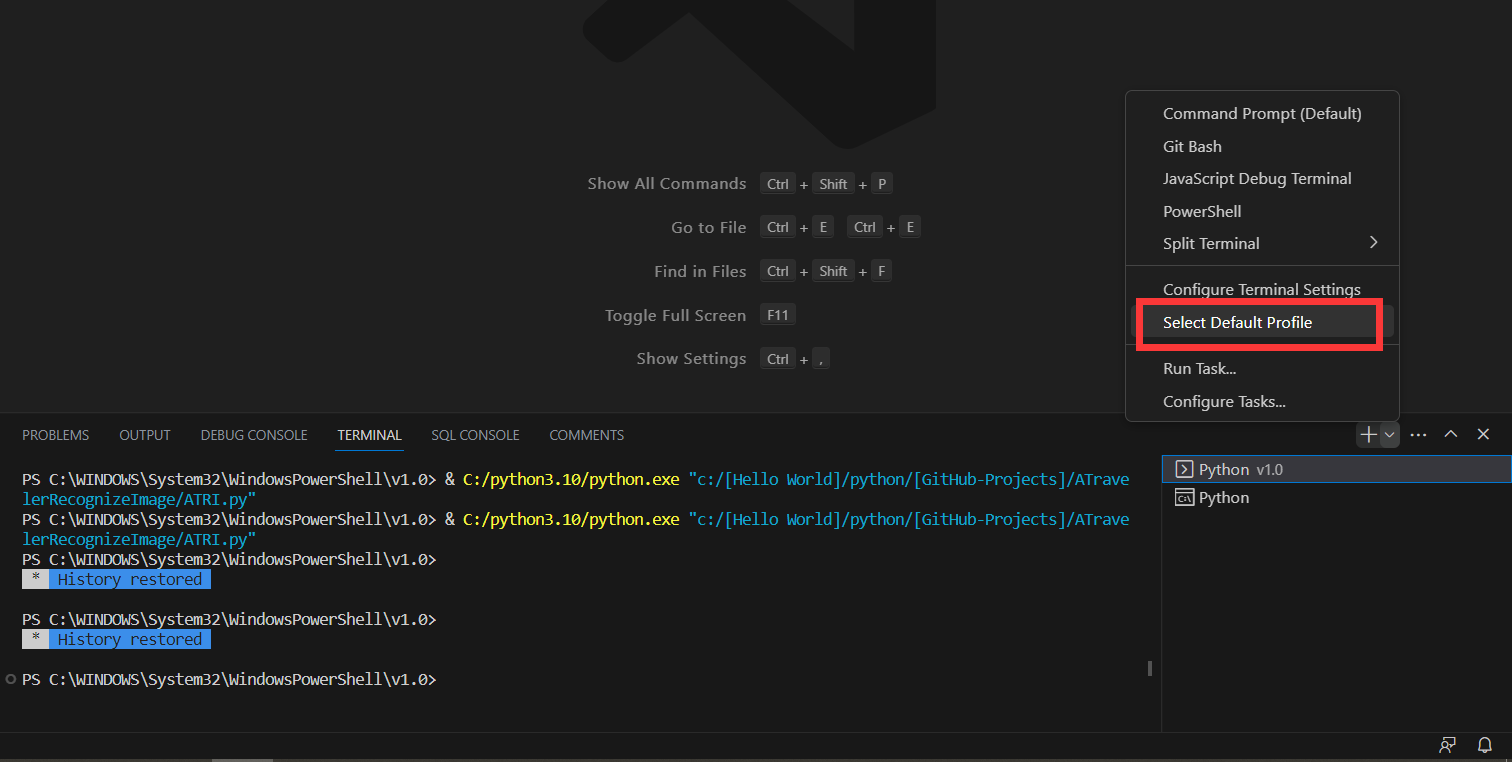
Task: Click the feedback icon in the status bar
Action: tap(1447, 745)
